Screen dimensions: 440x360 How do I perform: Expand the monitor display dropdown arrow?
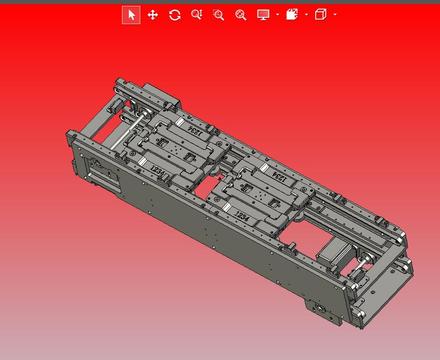(277, 15)
